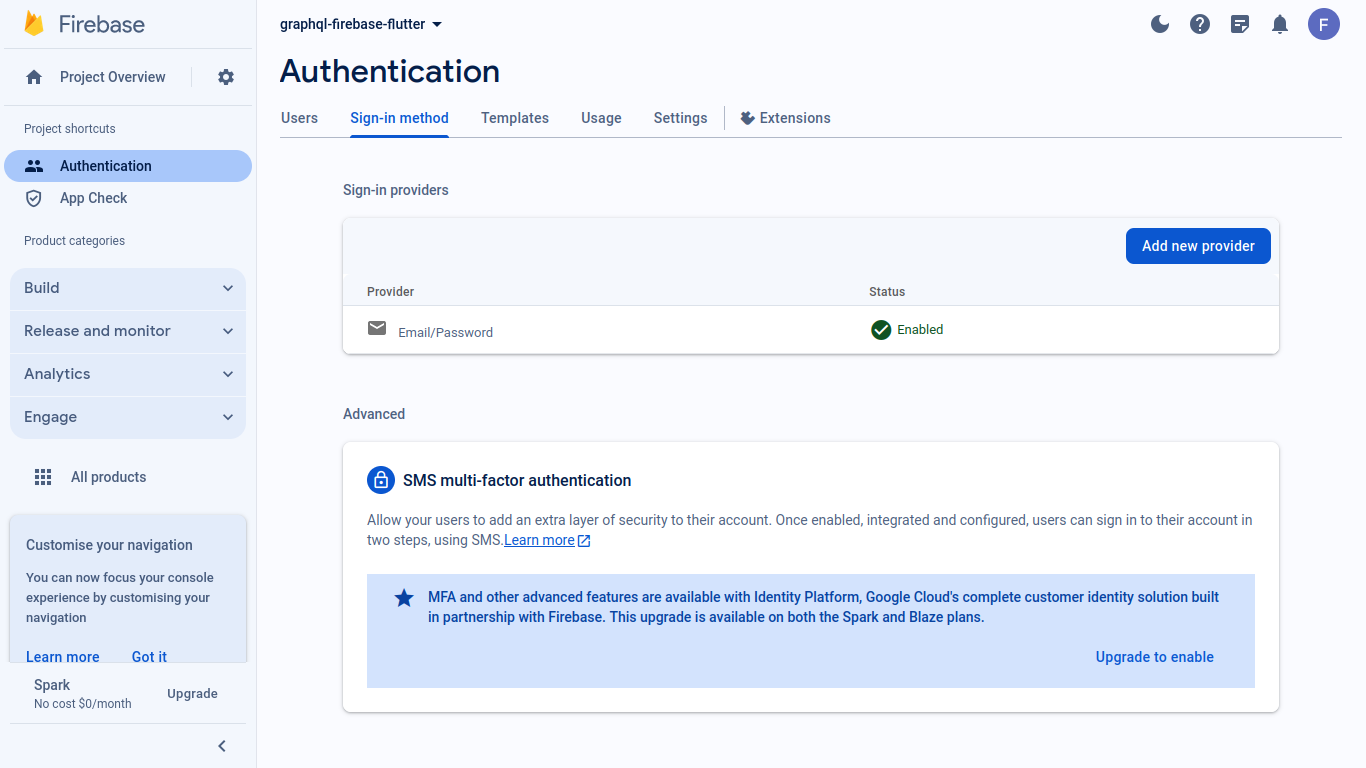The height and width of the screenshot is (768, 1366).
Task: Click Upgrade next to Spark plan
Action: pos(192,694)
